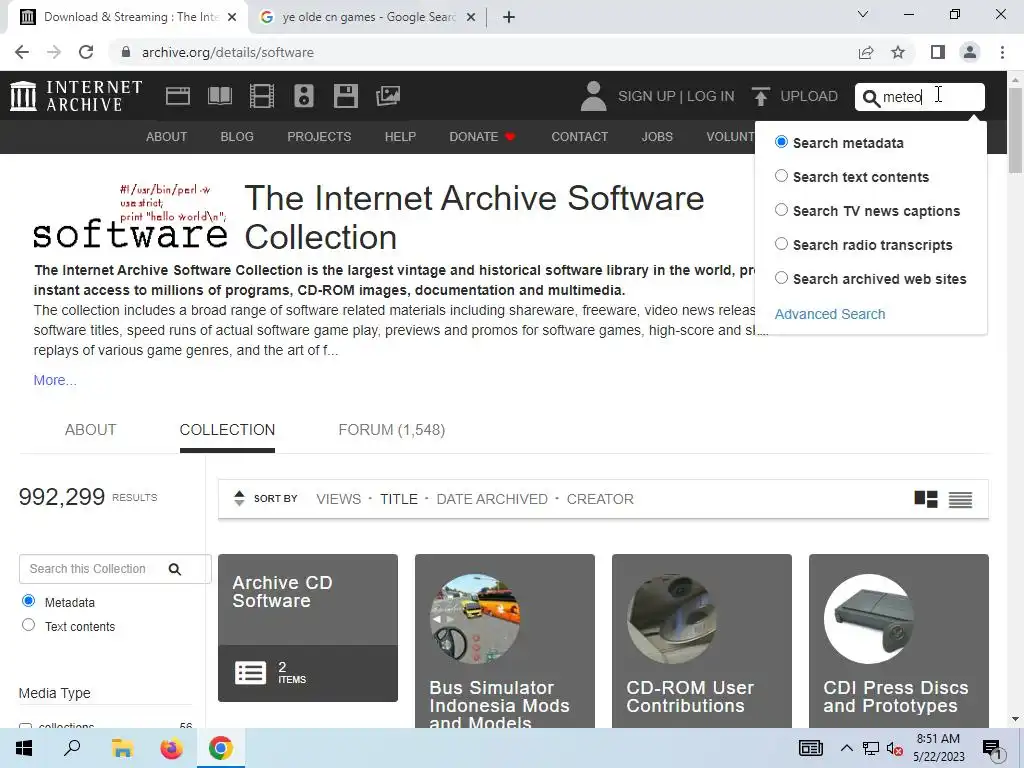Click the upload arrow icon
The image size is (1024, 768).
[x=760, y=97]
